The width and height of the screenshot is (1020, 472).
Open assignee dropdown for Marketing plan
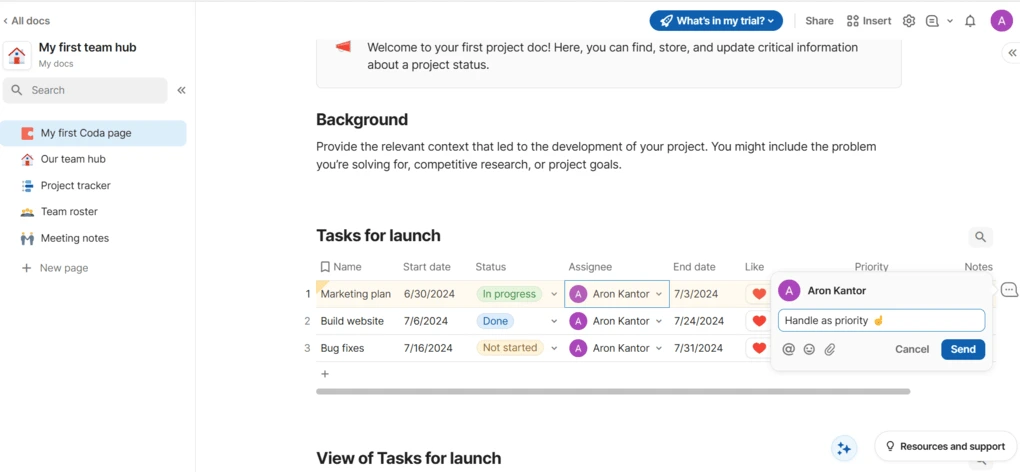658,294
